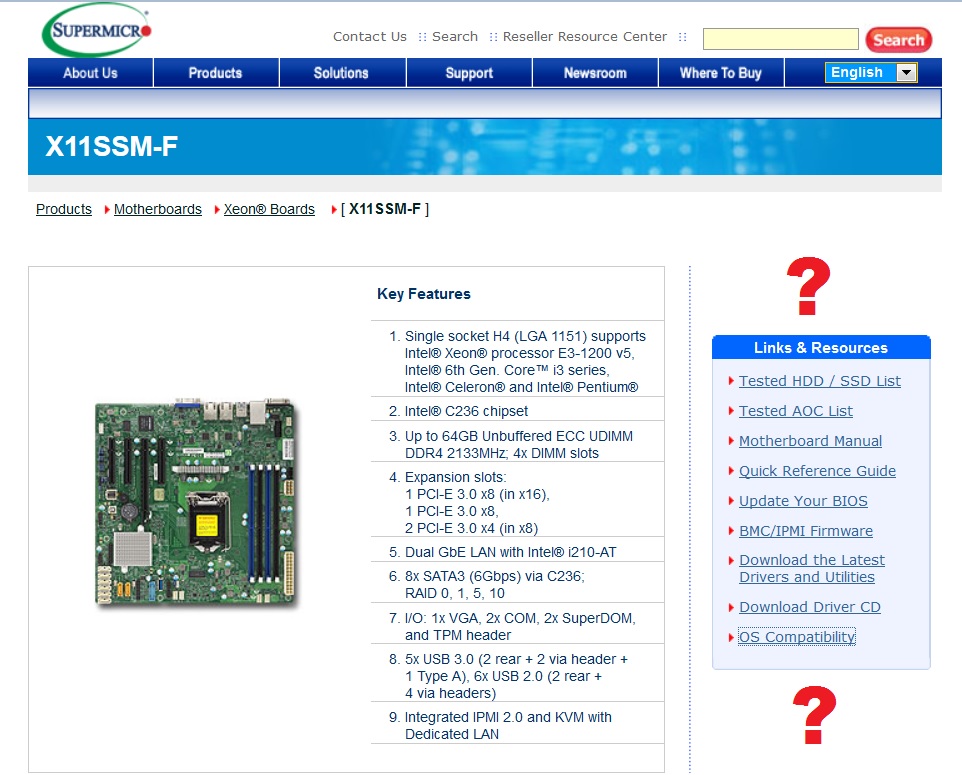The width and height of the screenshot is (962, 775).
Task: Go to Xeon® Boards breadcrumb link
Action: point(269,209)
